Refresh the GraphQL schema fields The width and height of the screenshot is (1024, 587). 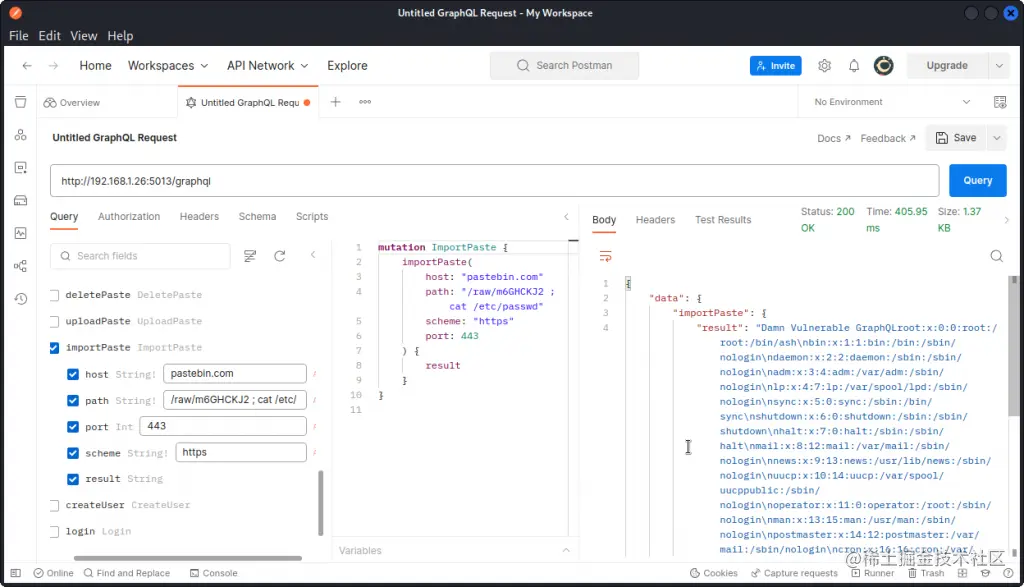pyautogui.click(x=280, y=256)
